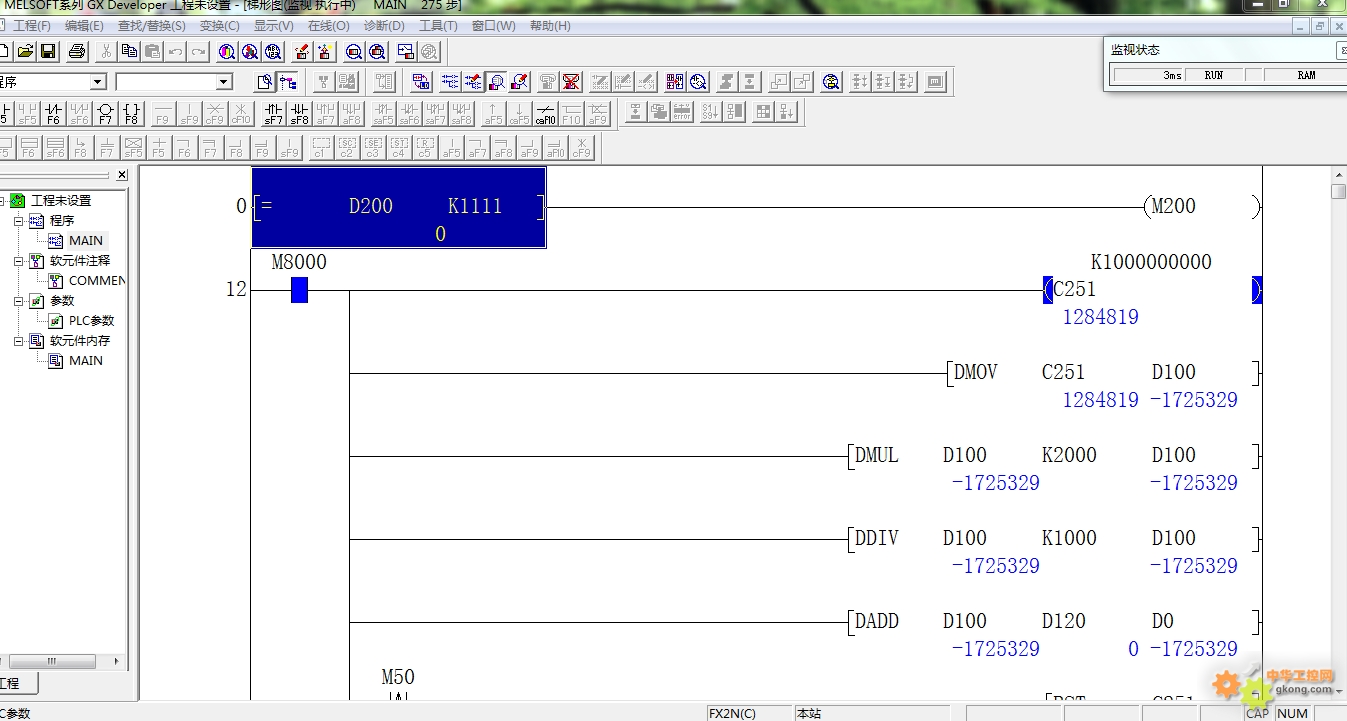Select the R reset step c5 icon
This screenshot has width=1347, height=721.
pos(424,149)
